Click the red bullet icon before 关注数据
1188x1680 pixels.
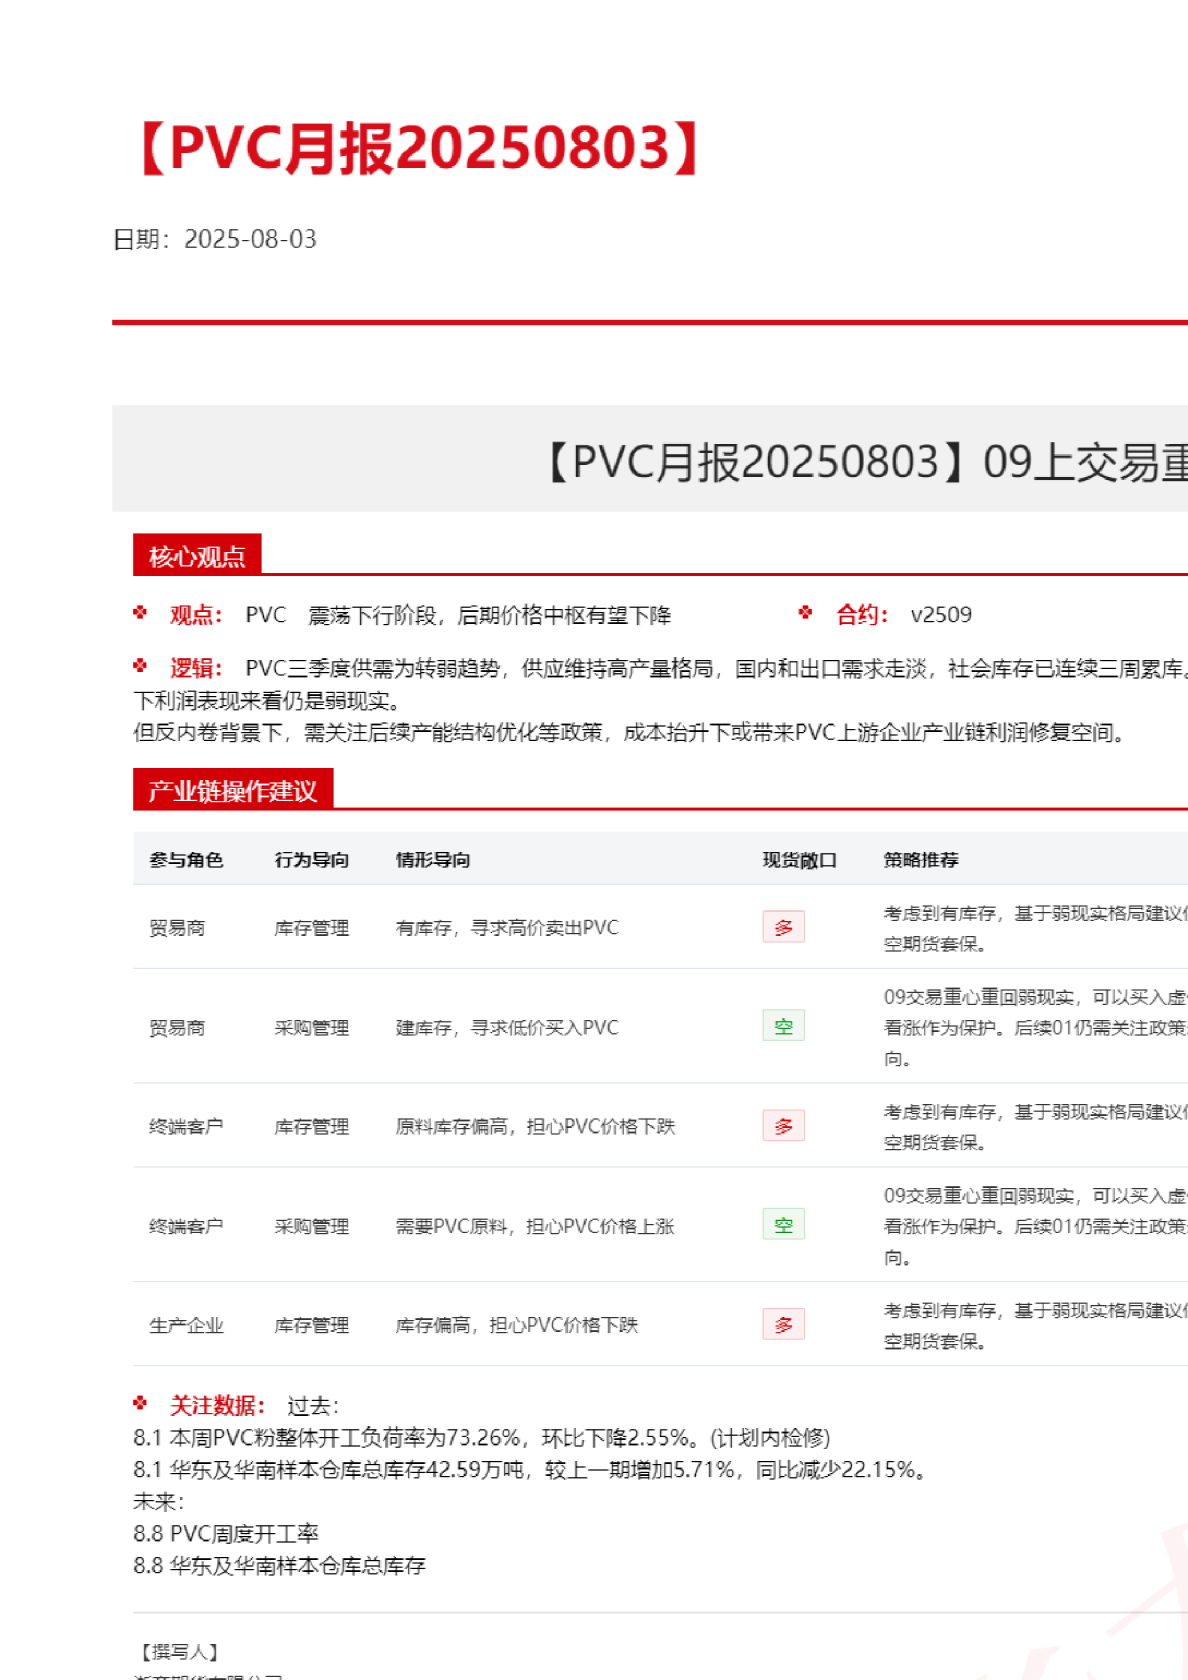pyautogui.click(x=140, y=1404)
